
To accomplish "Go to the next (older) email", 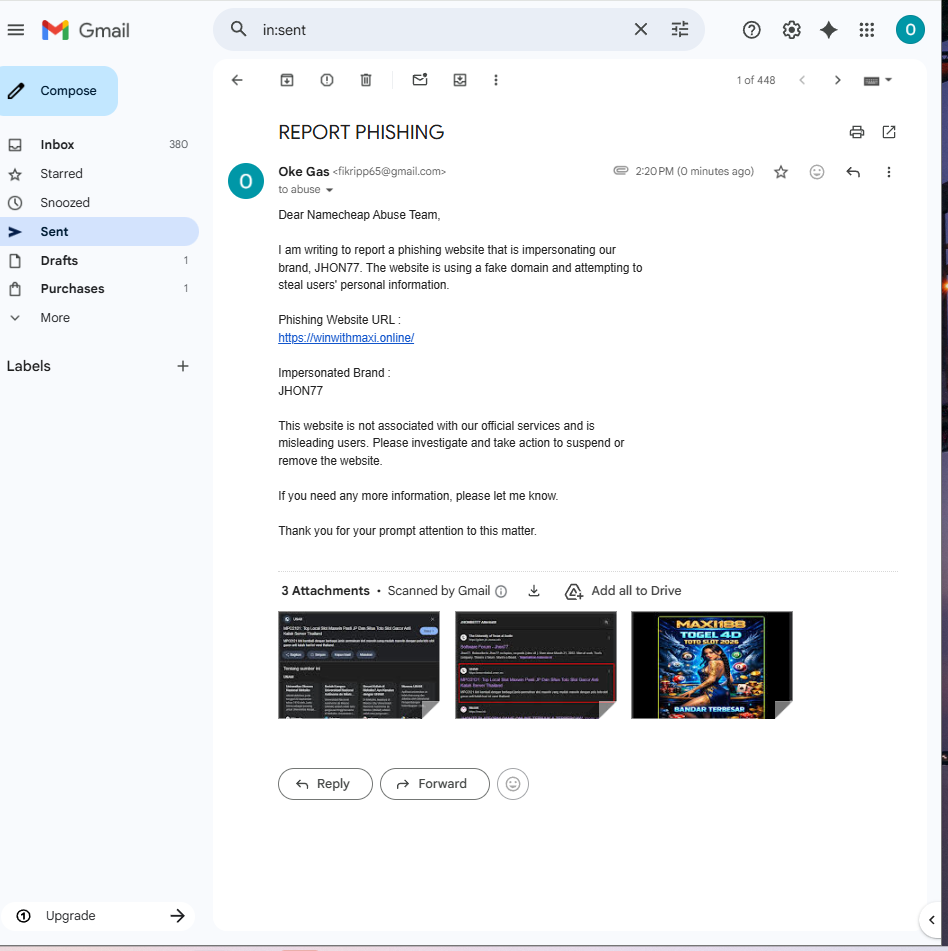I will coord(838,80).
